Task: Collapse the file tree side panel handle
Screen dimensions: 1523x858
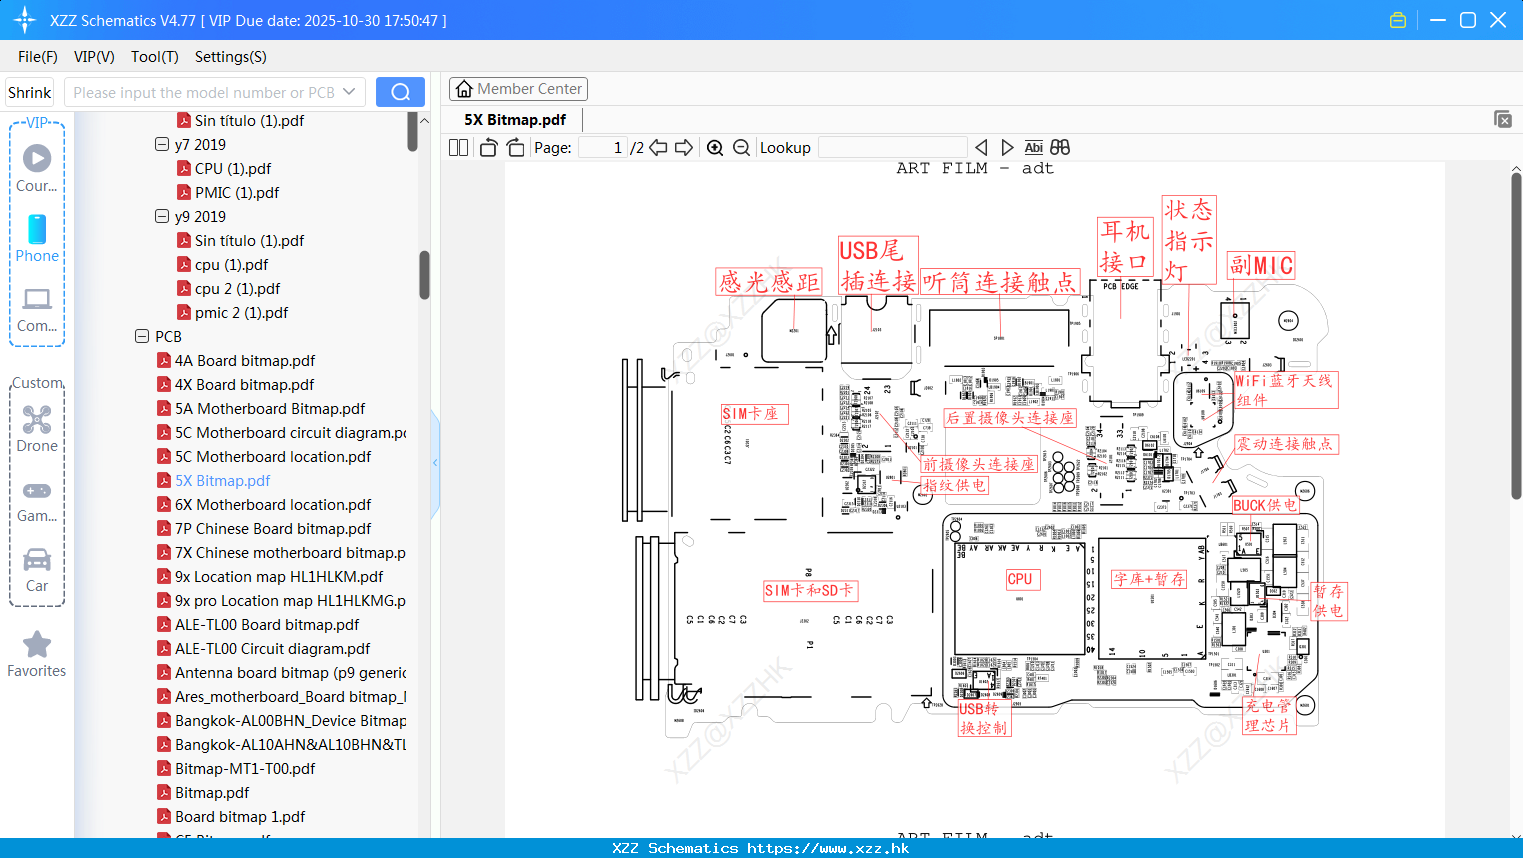Action: [x=435, y=462]
